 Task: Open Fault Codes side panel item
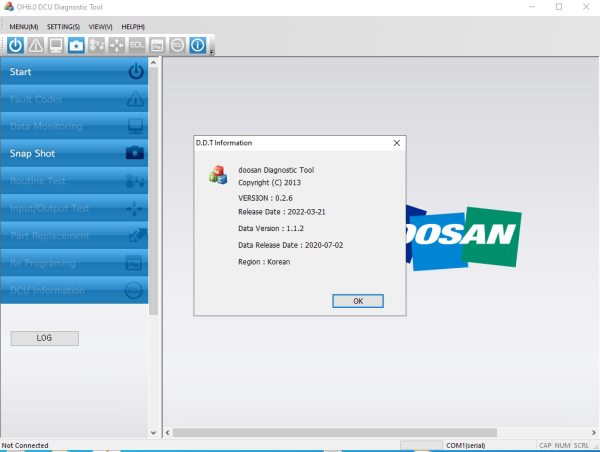(x=74, y=99)
